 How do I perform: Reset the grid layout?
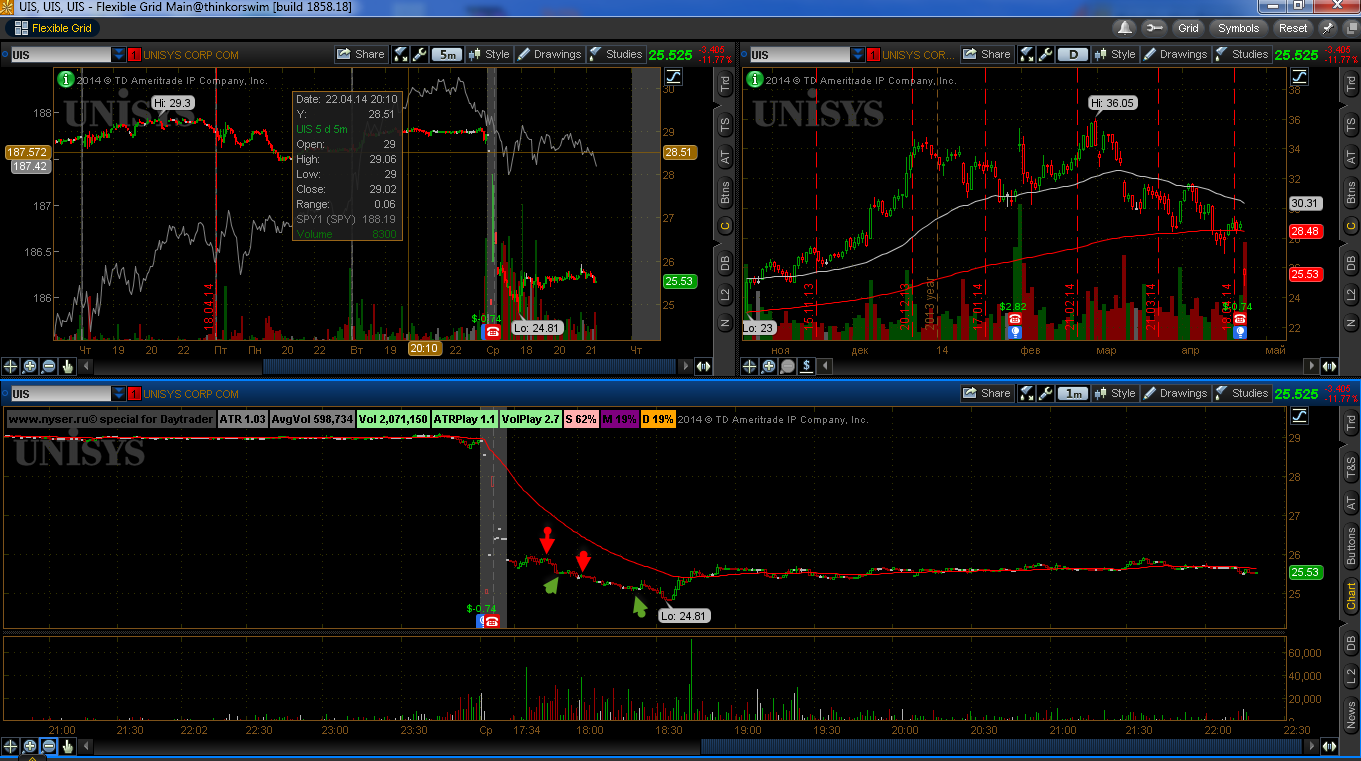coord(1293,28)
